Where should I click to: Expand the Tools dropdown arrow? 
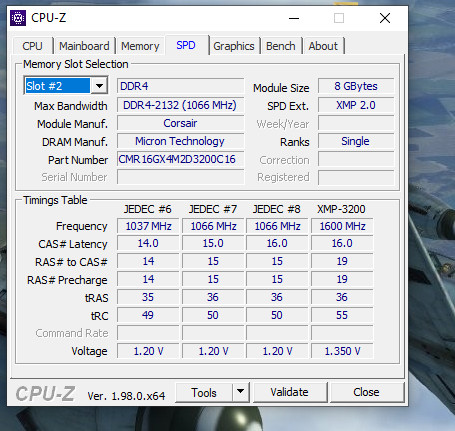tap(240, 392)
